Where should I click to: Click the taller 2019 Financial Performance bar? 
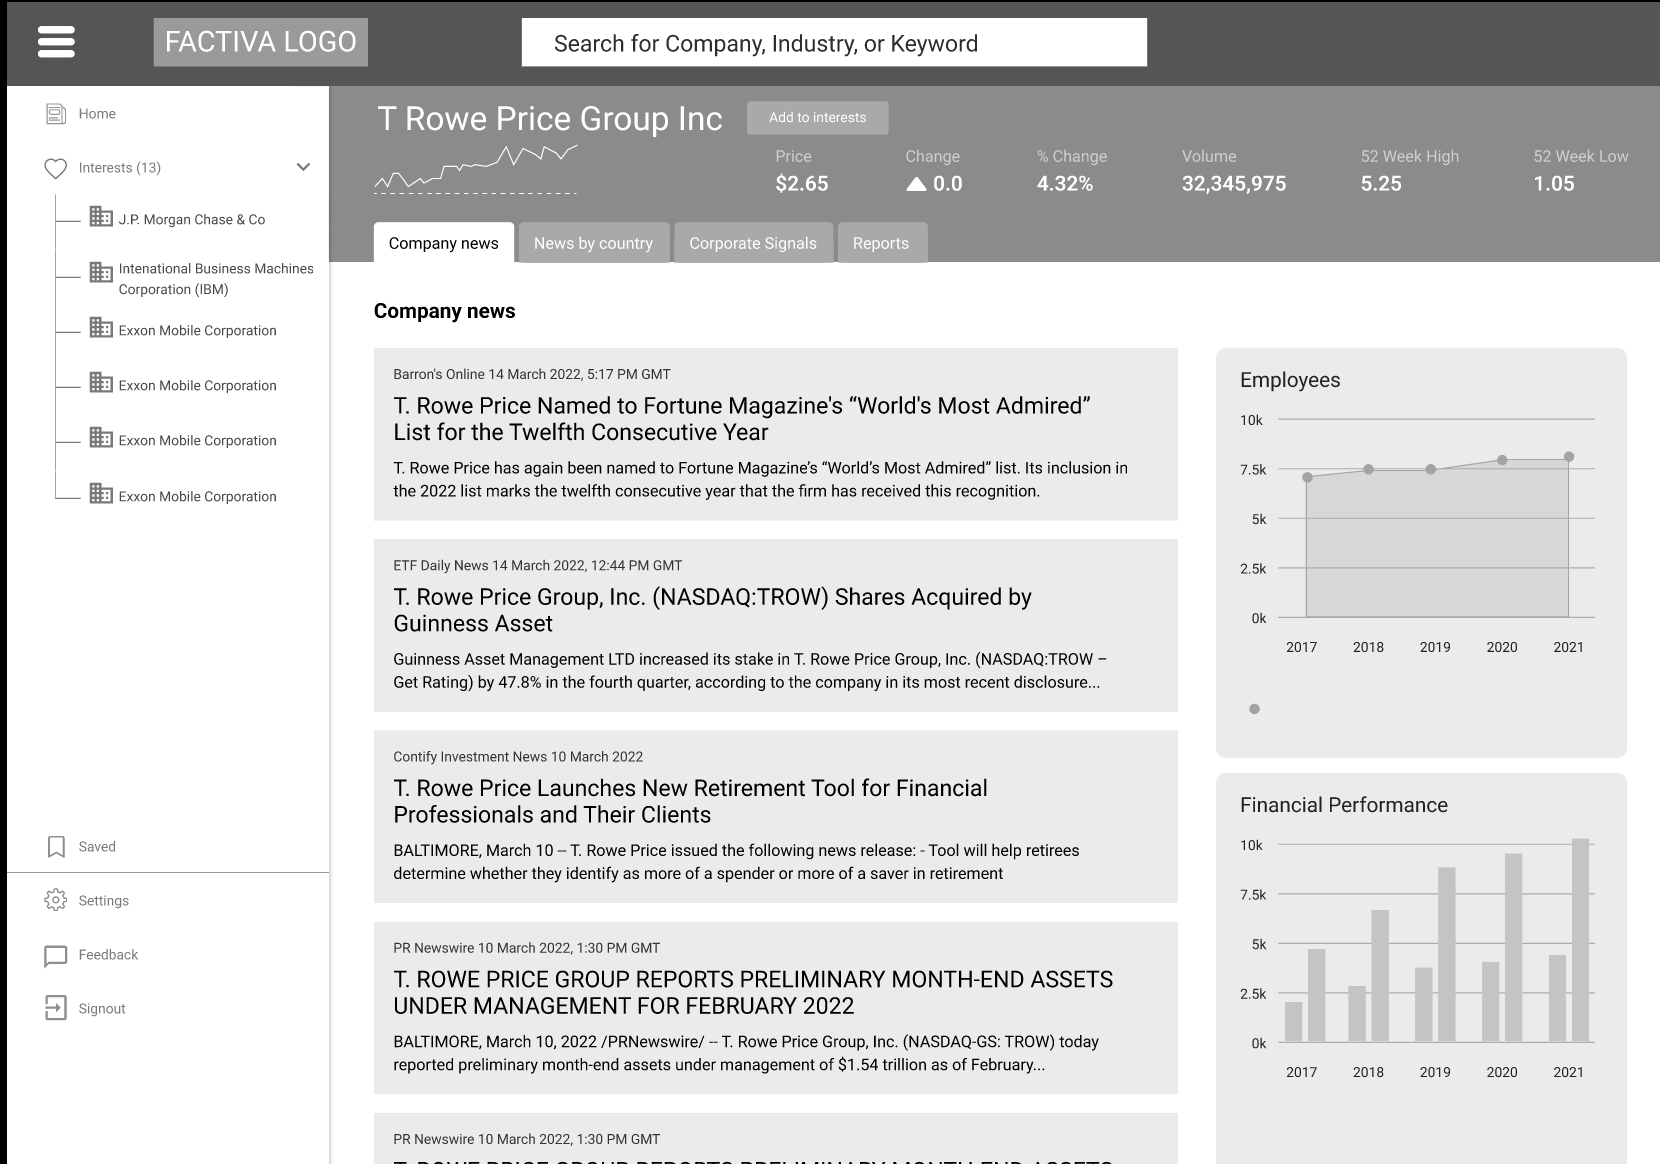click(x=1447, y=955)
